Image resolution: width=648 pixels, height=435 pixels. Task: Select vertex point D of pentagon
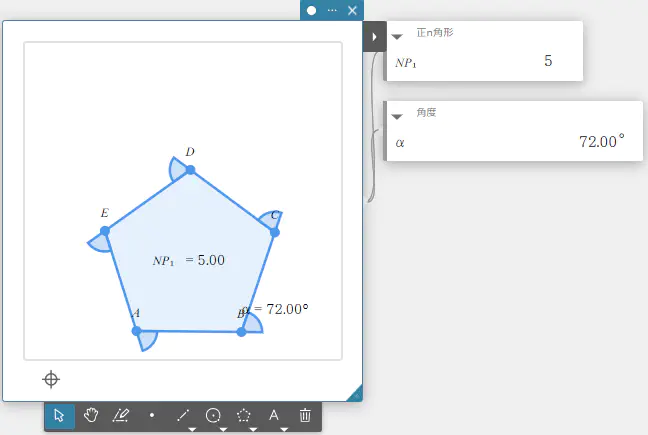tap(190, 169)
